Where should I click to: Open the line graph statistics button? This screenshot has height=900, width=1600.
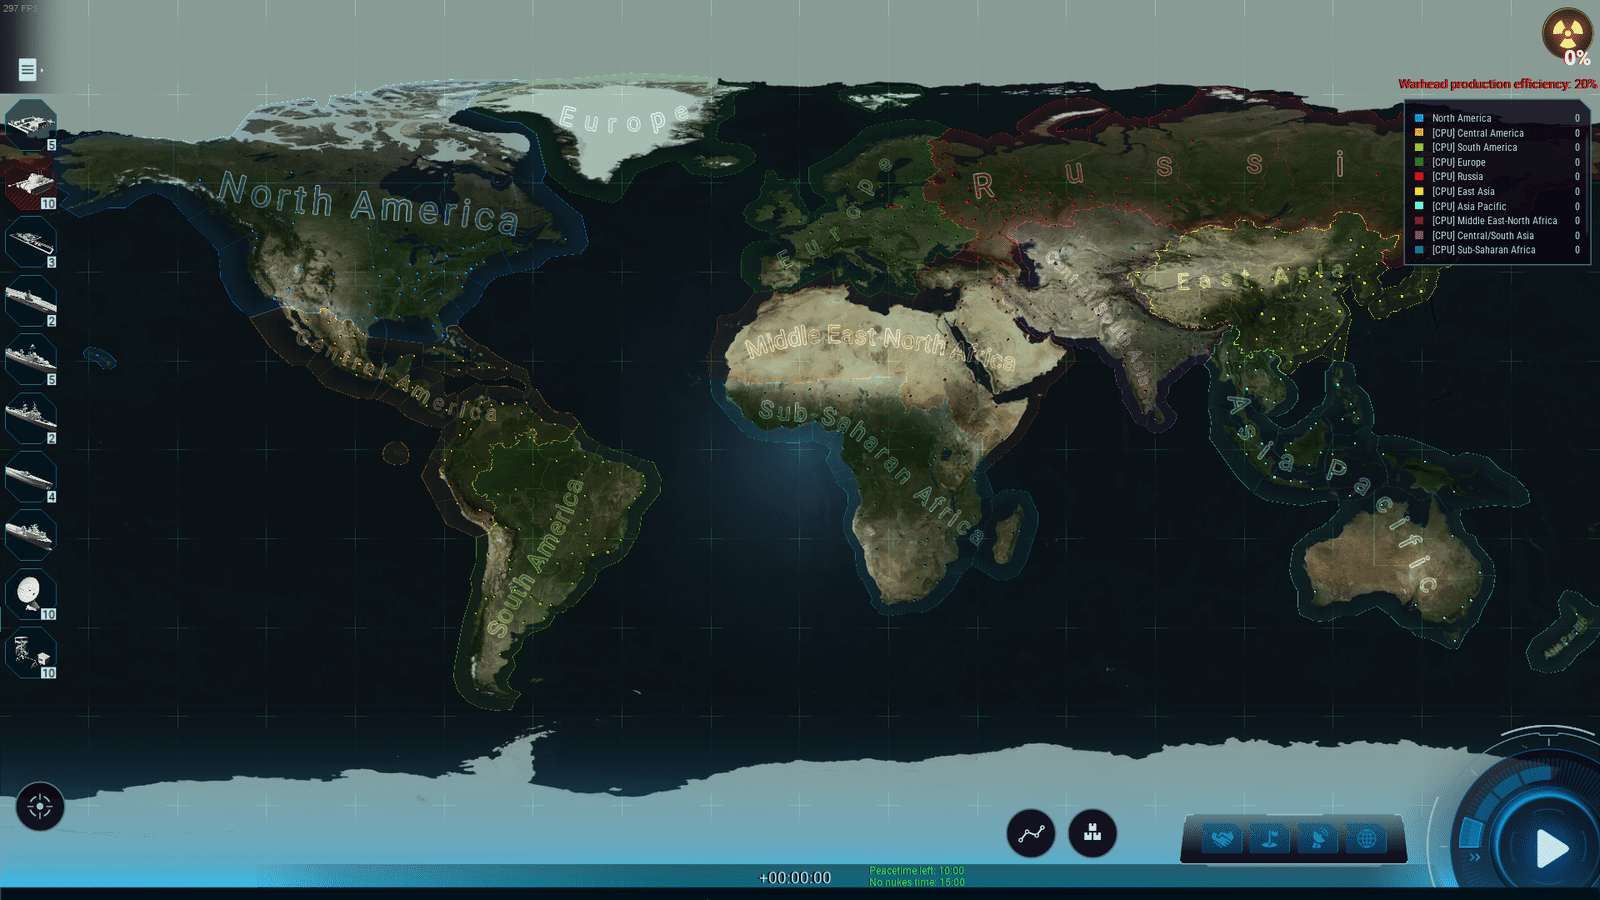(x=1031, y=834)
